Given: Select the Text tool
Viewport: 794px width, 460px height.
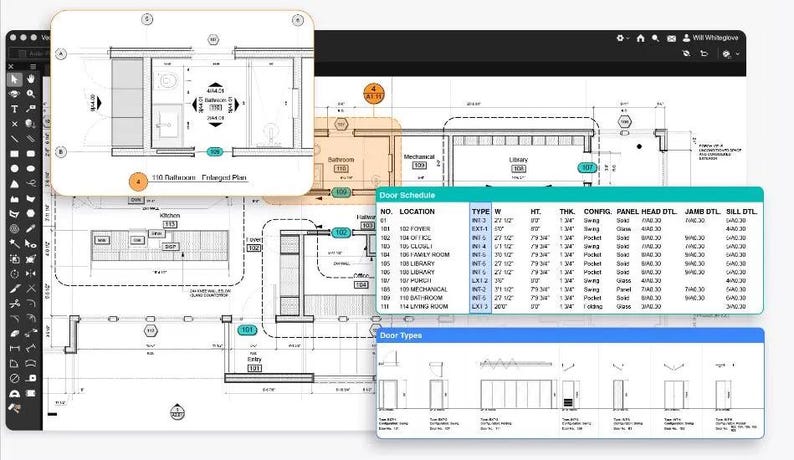Looking at the screenshot, I should coord(14,108).
